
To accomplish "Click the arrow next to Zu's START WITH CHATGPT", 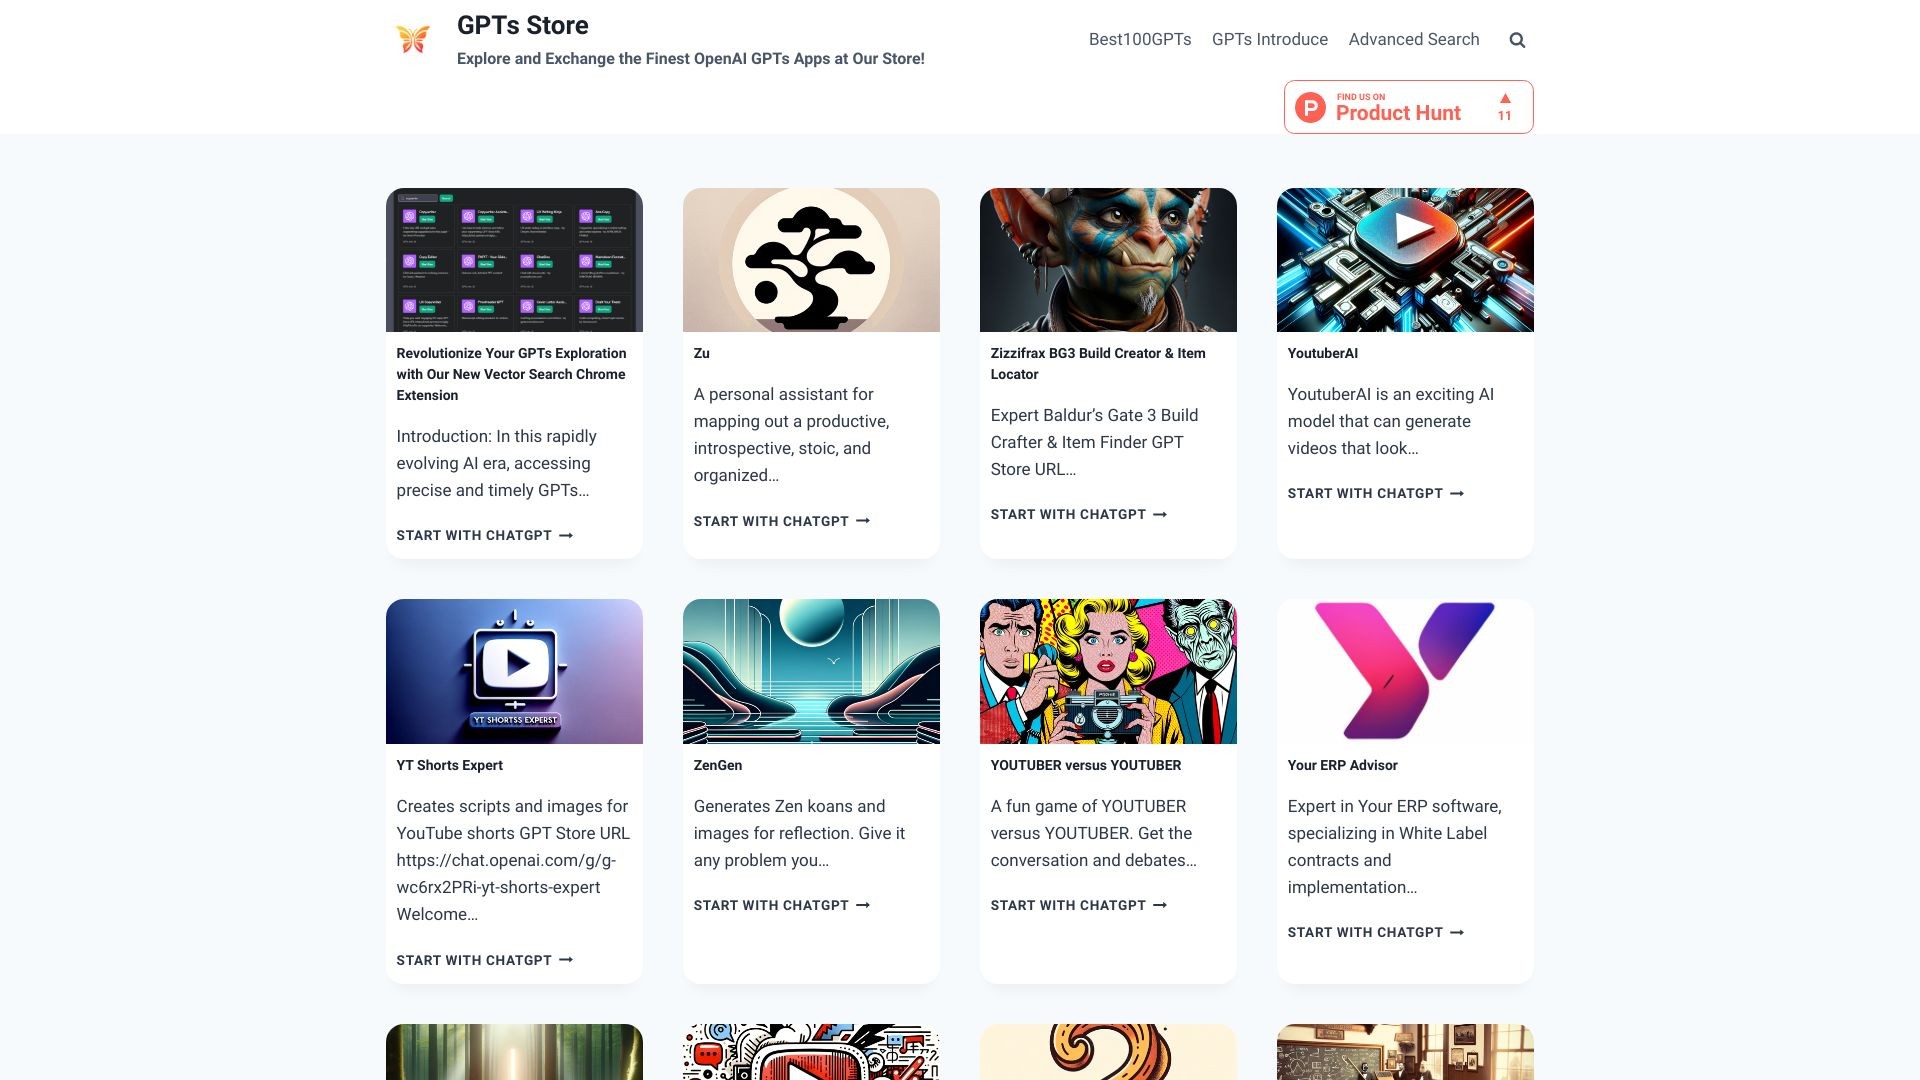I will coord(861,521).
